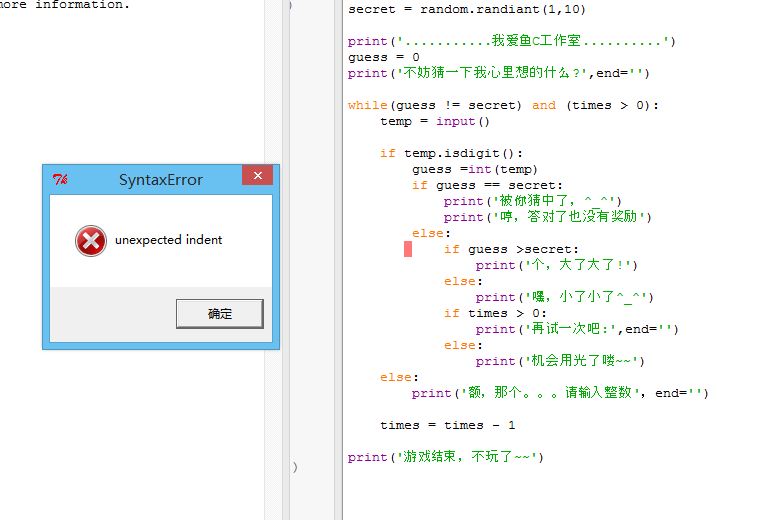Click the 'guess = 0' line
This screenshot has height=520, width=757.
click(384, 57)
